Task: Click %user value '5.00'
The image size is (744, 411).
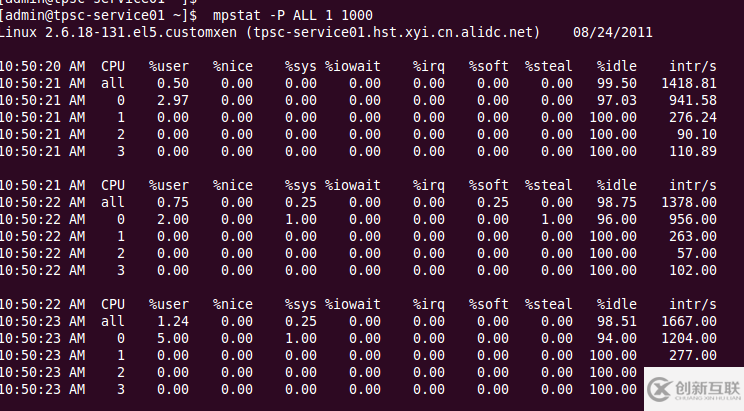Action: coord(173,339)
